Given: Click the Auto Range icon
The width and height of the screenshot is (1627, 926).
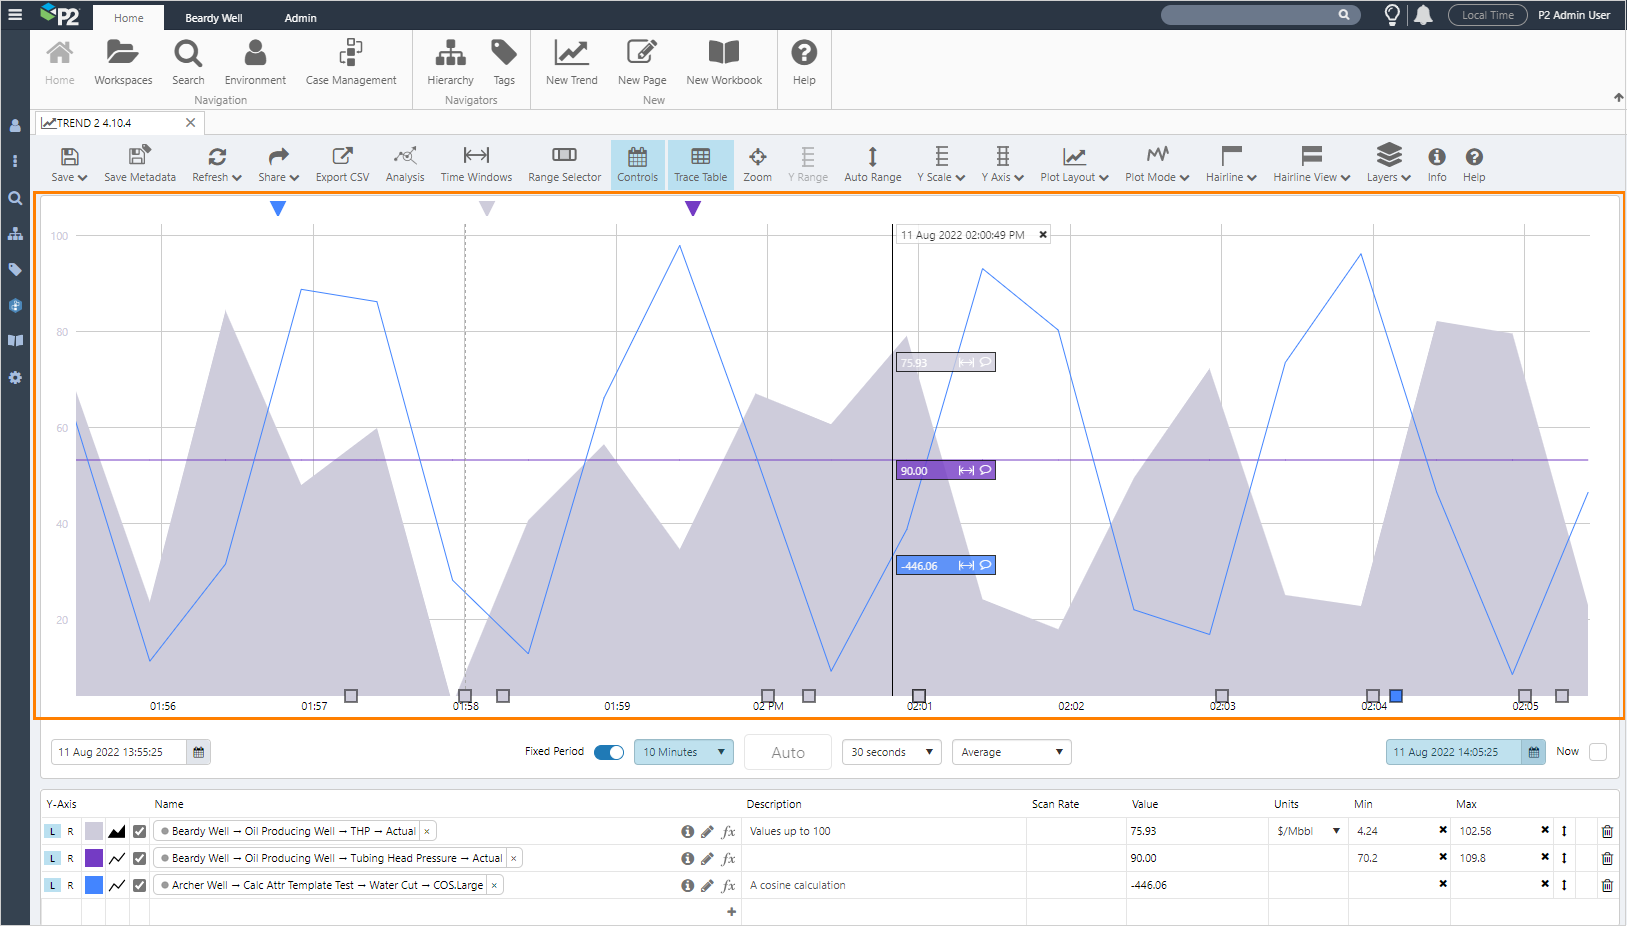Looking at the screenshot, I should (x=872, y=164).
